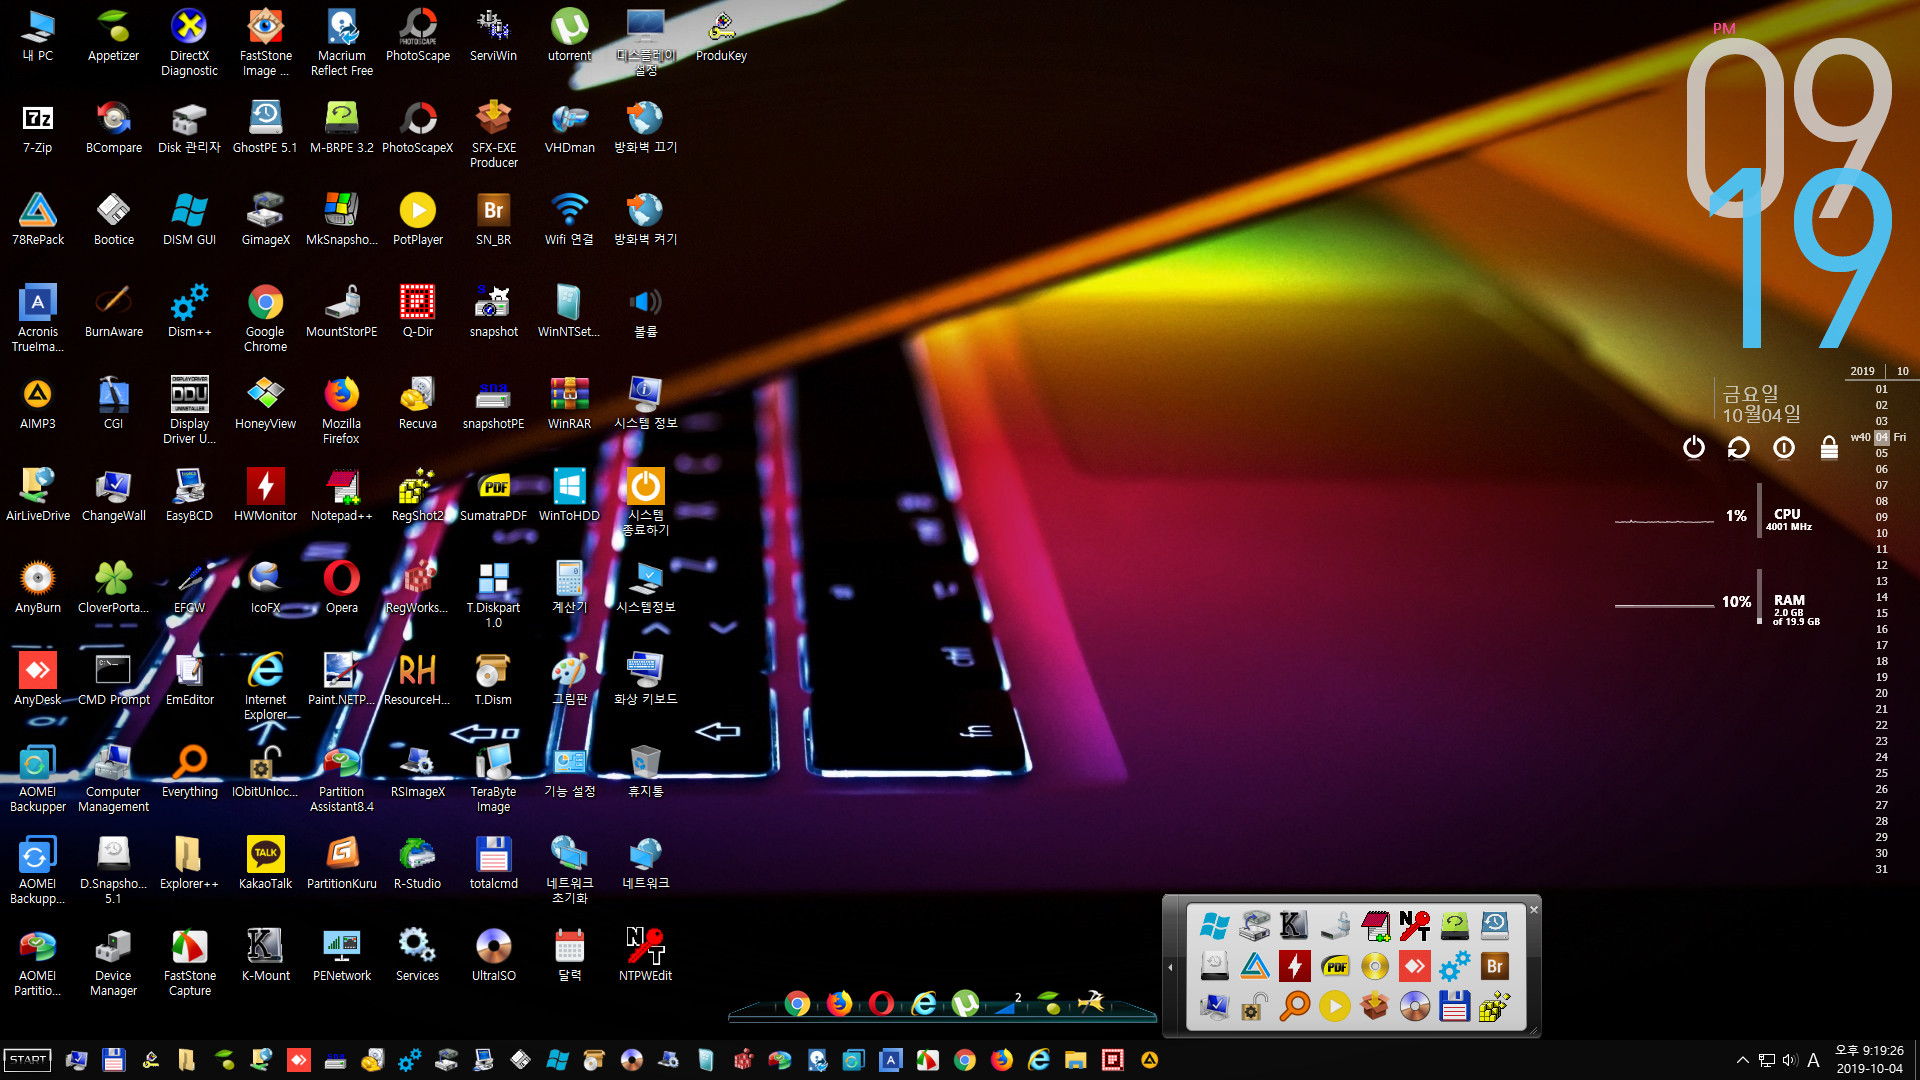Open Internet Explorer from the taskbar
The image size is (1920, 1080).
pos(1039,1060)
